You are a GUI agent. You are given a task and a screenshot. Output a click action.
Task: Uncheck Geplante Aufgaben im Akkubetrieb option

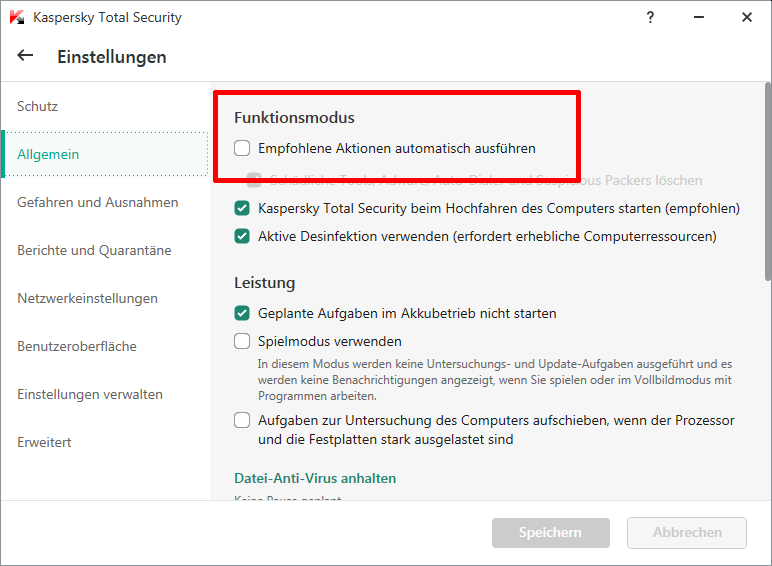point(242,313)
